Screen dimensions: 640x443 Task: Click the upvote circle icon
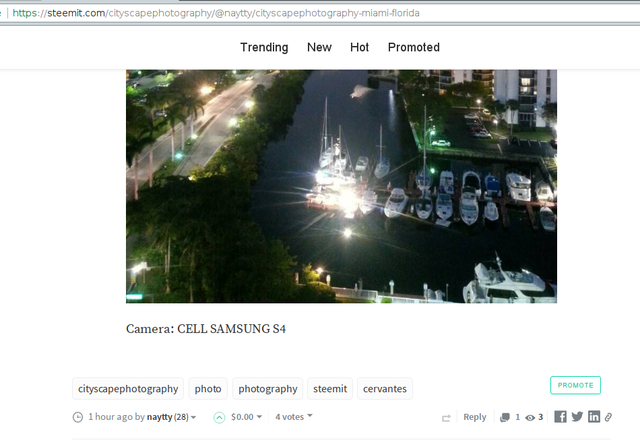(219, 417)
